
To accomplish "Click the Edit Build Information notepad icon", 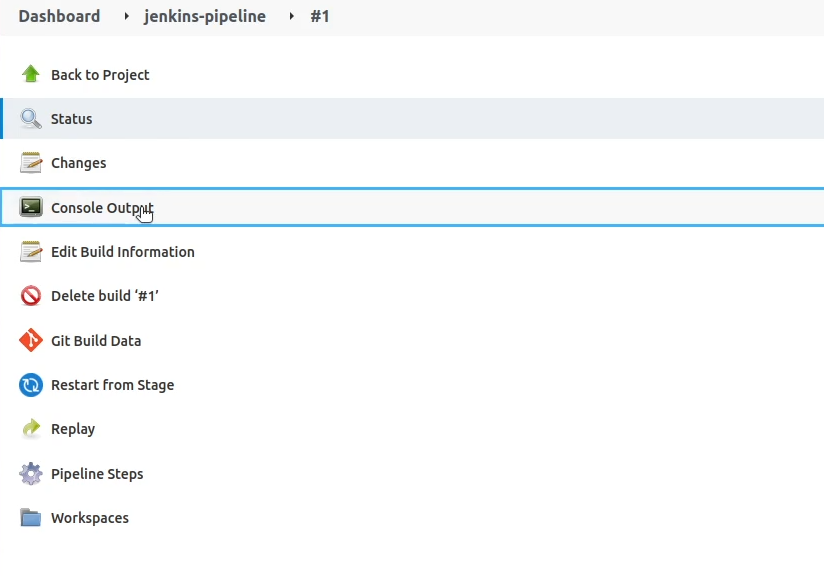I will coord(30,252).
